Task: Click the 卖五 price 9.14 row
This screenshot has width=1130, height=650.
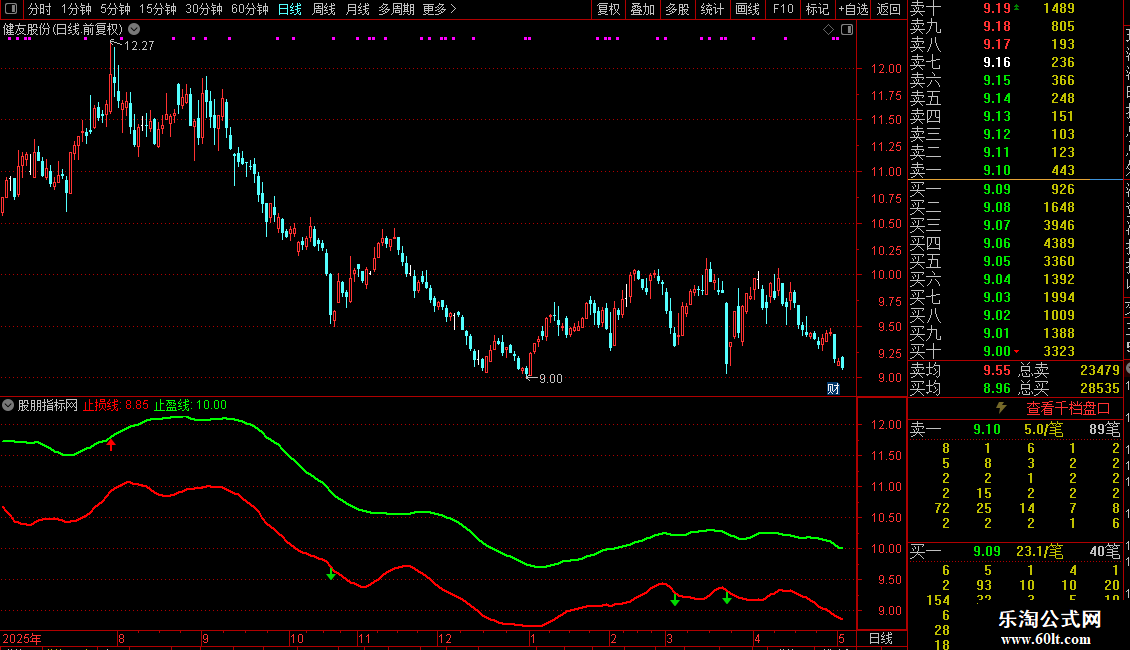Action: click(1015, 98)
